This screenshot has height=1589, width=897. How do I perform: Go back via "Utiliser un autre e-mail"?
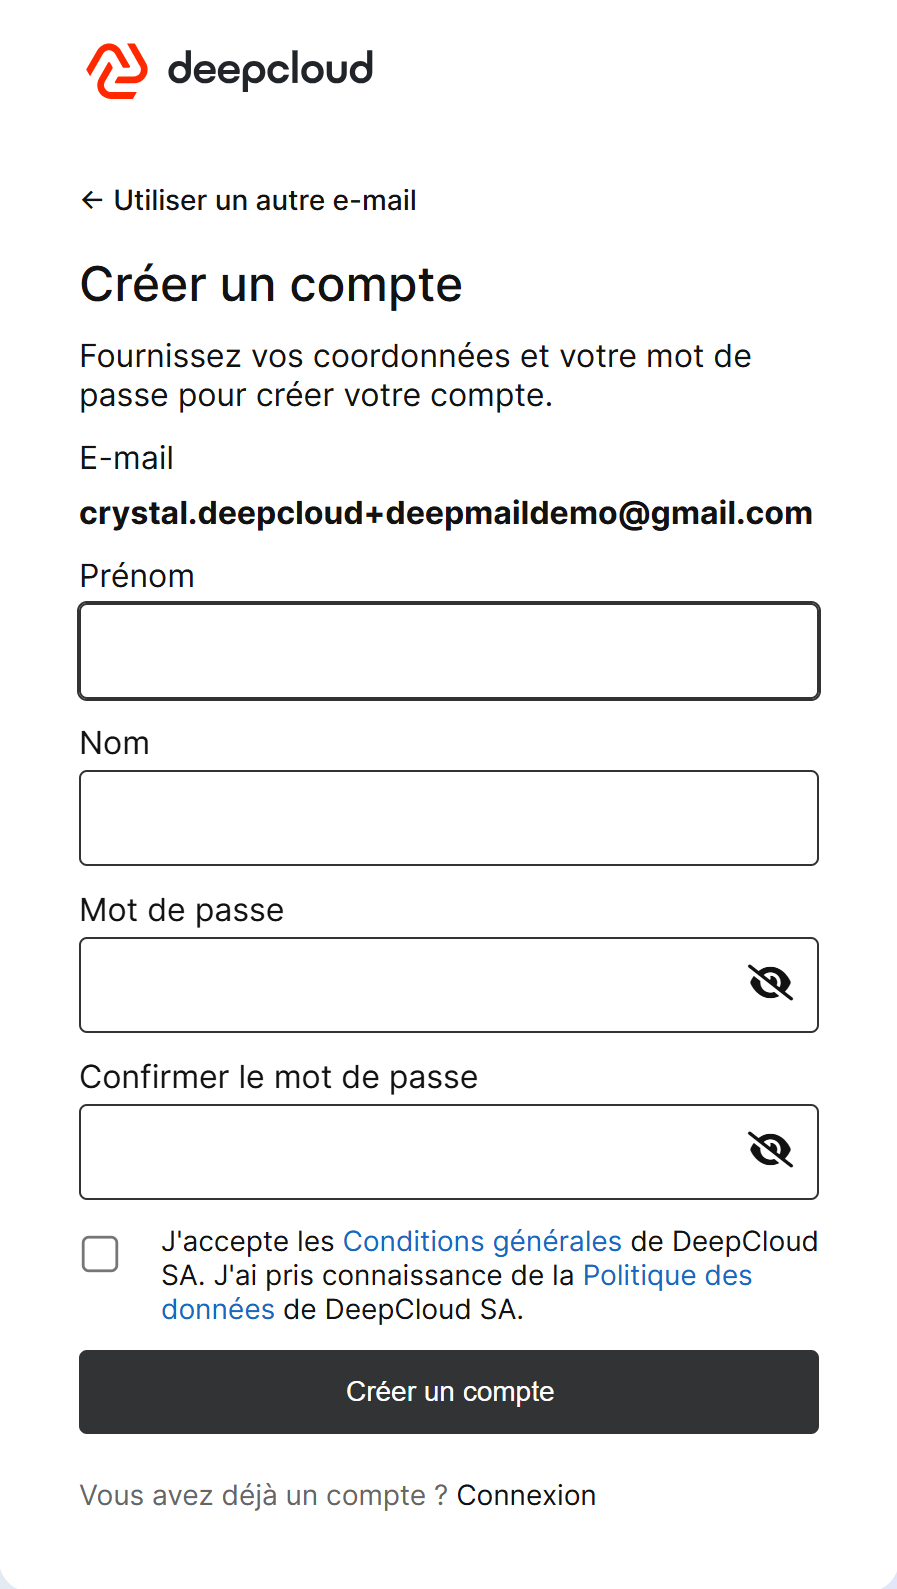click(x=264, y=201)
